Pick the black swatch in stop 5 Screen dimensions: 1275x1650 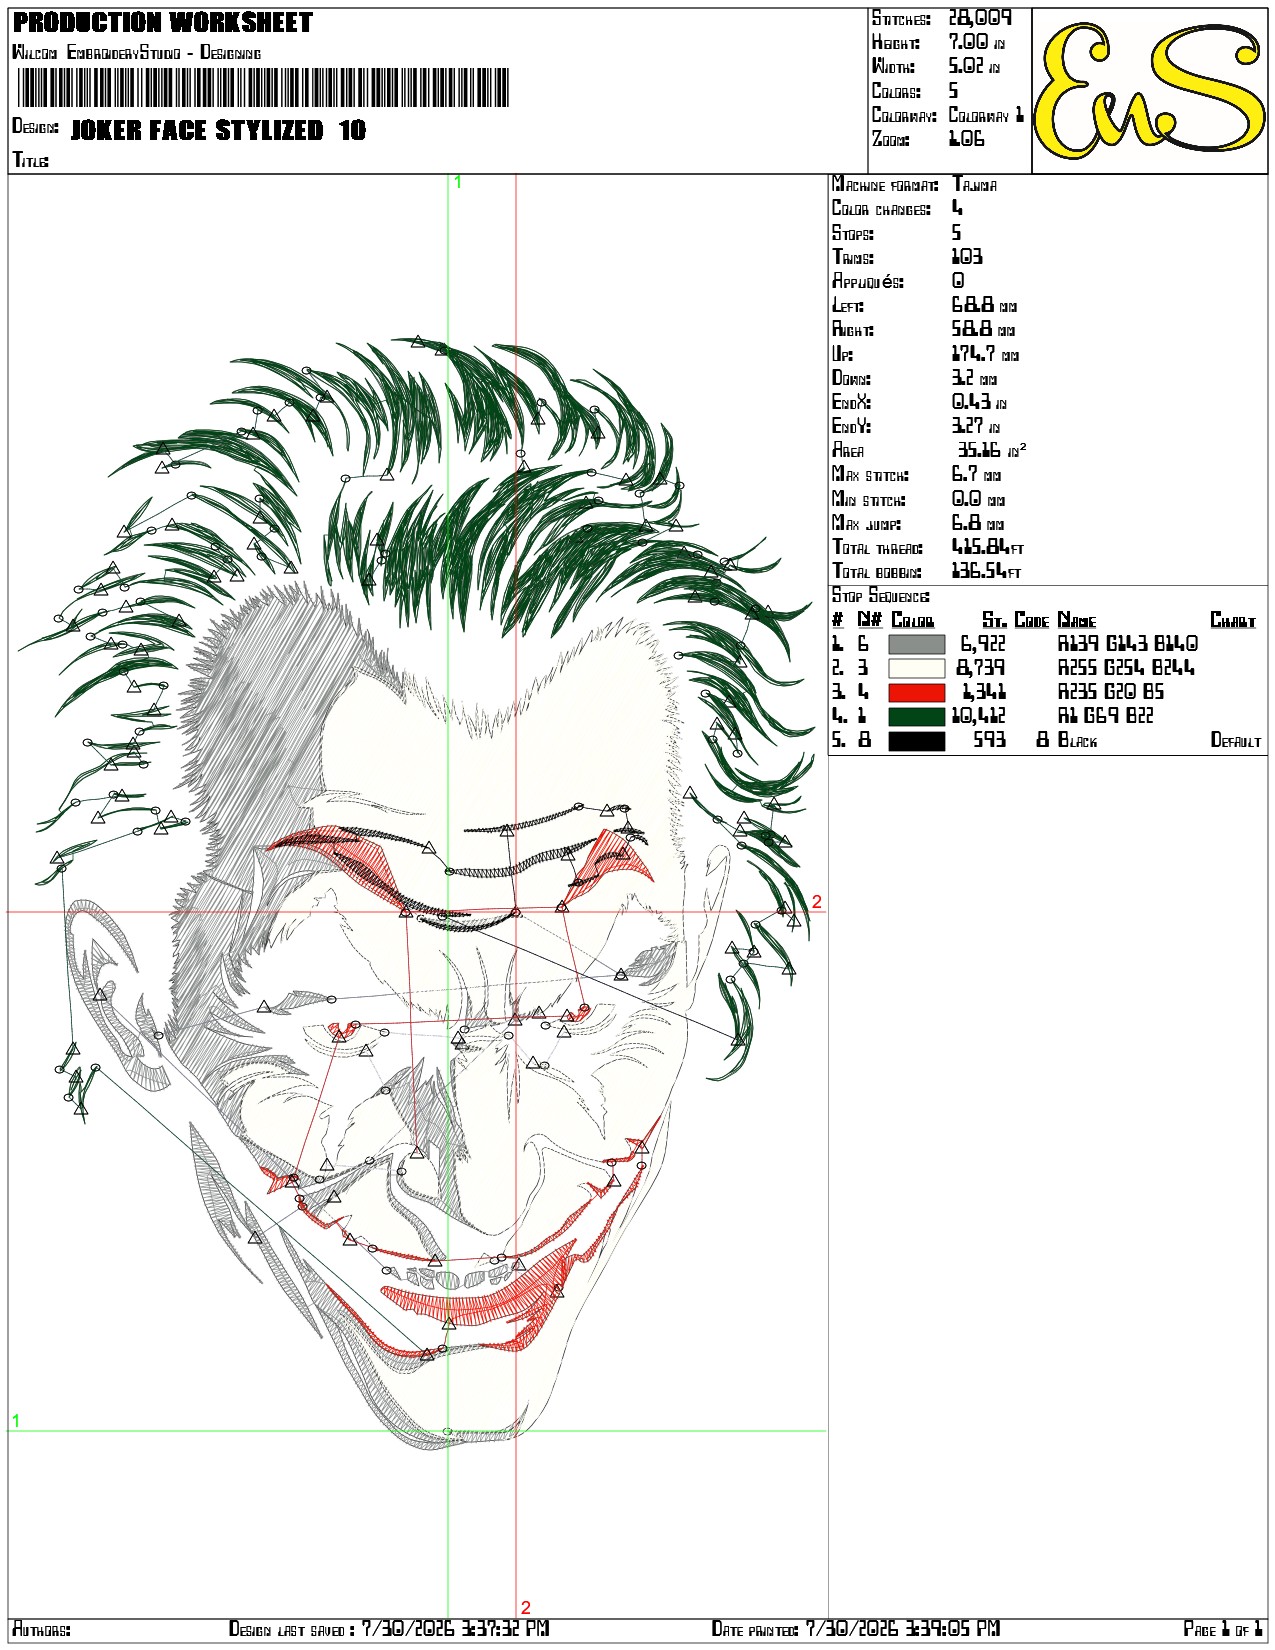point(916,741)
